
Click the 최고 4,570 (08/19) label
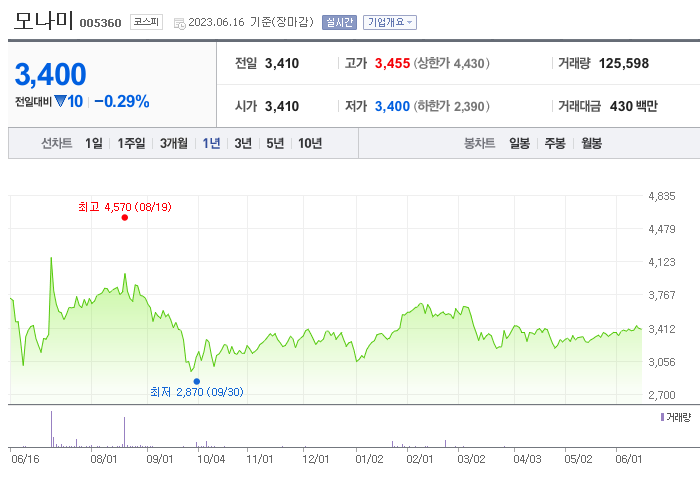(125, 207)
